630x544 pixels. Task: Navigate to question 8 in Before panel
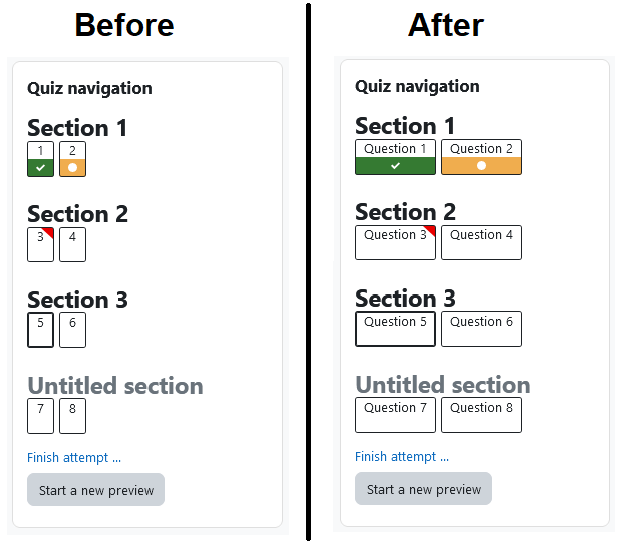72,416
